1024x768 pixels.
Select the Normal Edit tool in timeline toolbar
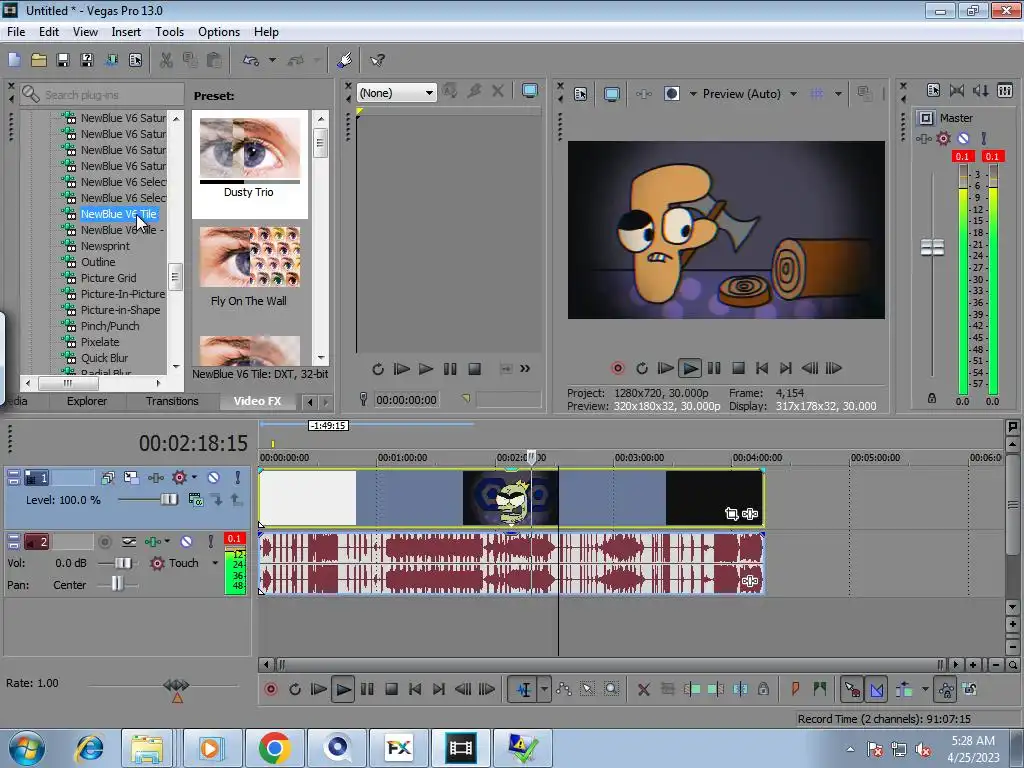tap(524, 689)
